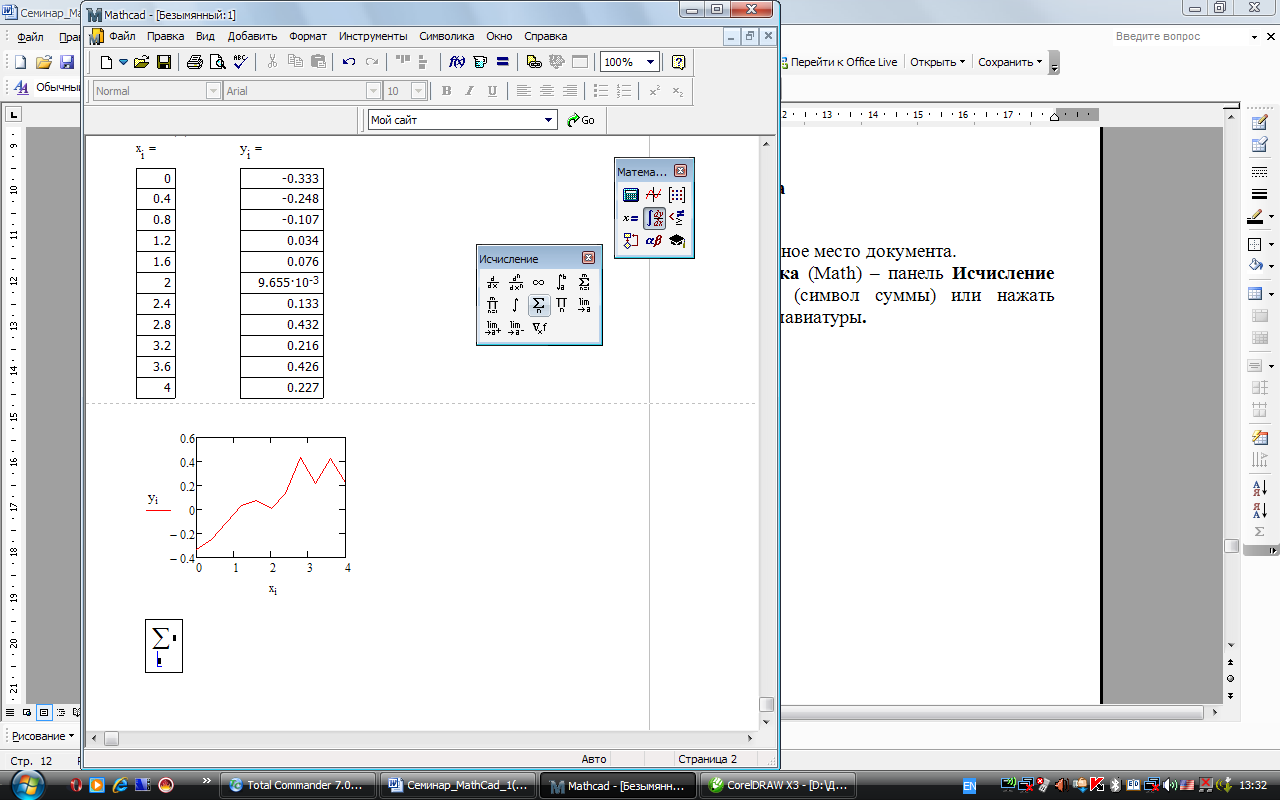Insert iterated product with limits

pyautogui.click(x=493, y=305)
